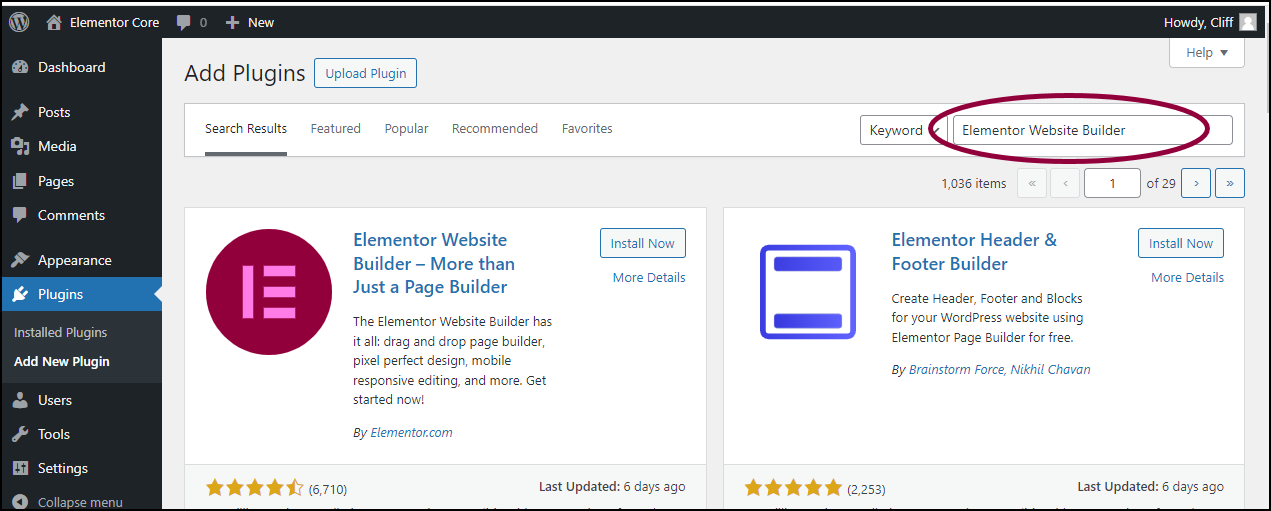
Task: Switch to the Popular tab
Action: pyautogui.click(x=406, y=129)
